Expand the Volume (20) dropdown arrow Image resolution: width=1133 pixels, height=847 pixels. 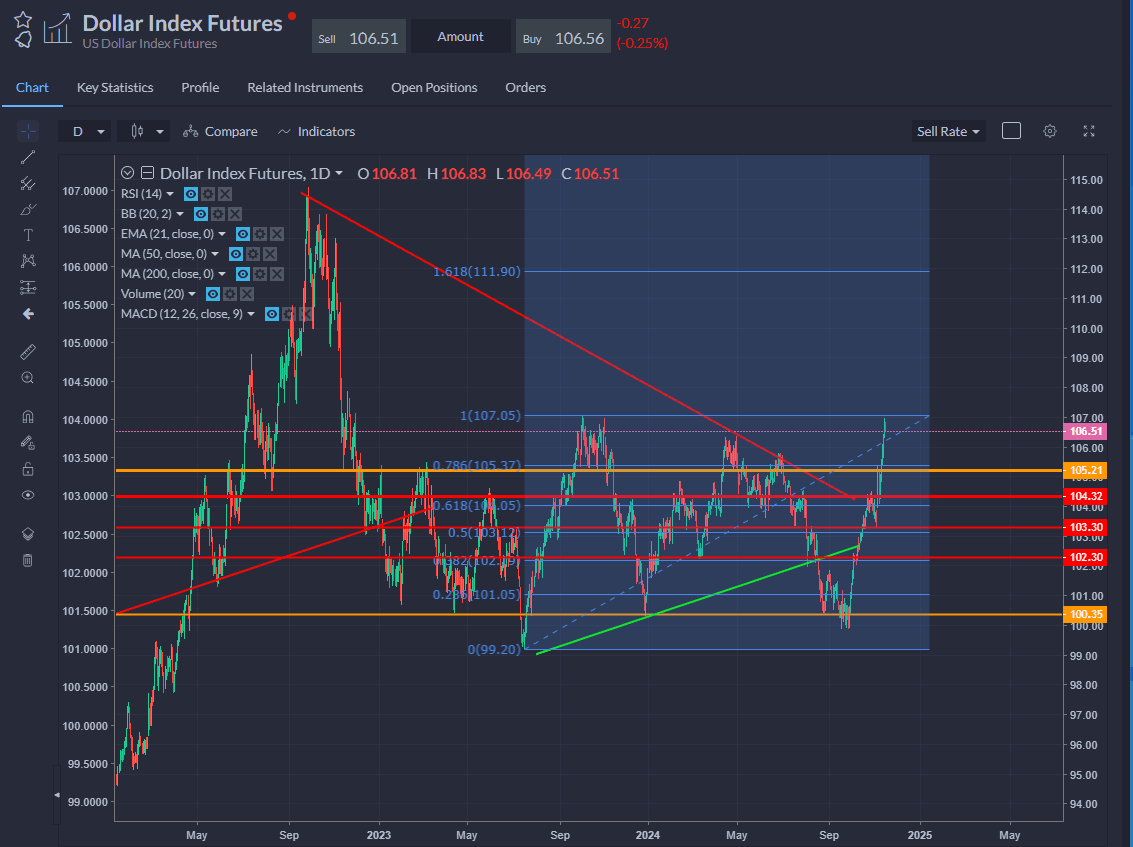coord(192,294)
